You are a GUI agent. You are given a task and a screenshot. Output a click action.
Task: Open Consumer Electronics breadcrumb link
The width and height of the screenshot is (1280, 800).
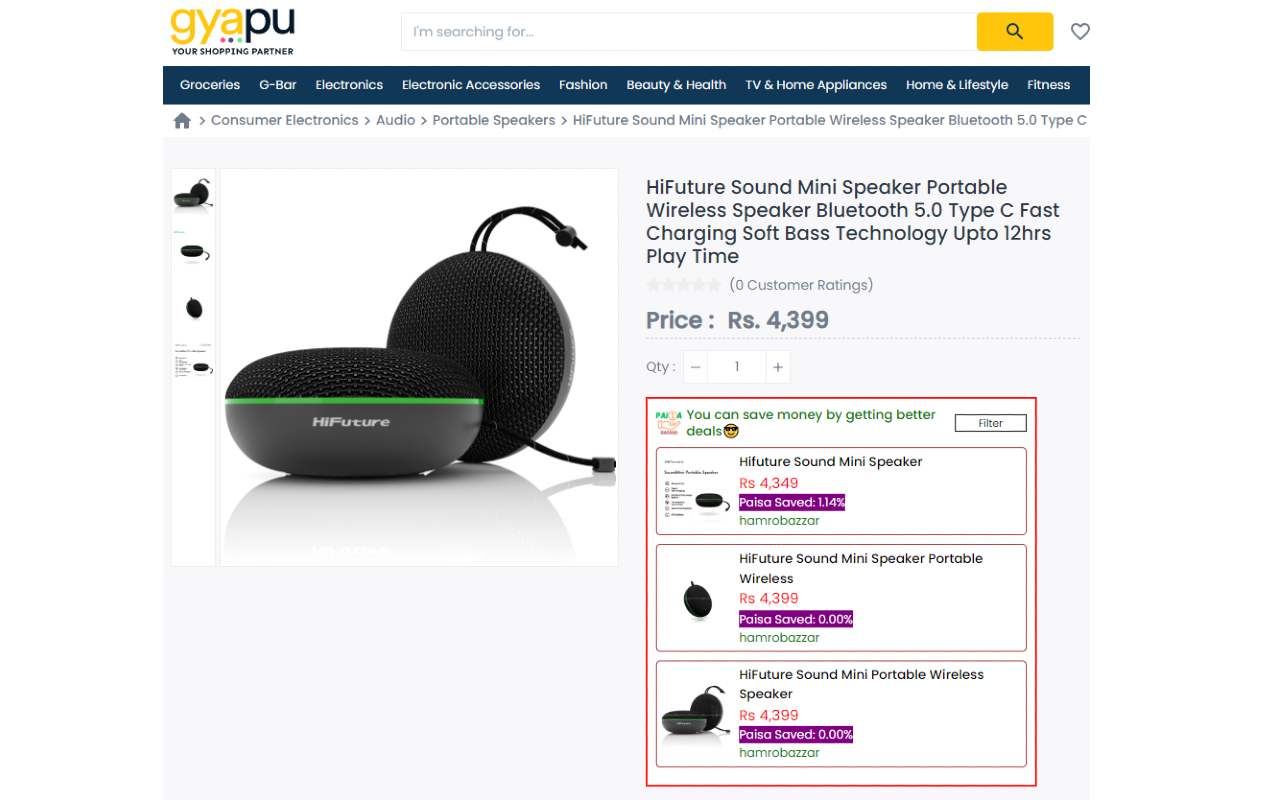coord(285,120)
